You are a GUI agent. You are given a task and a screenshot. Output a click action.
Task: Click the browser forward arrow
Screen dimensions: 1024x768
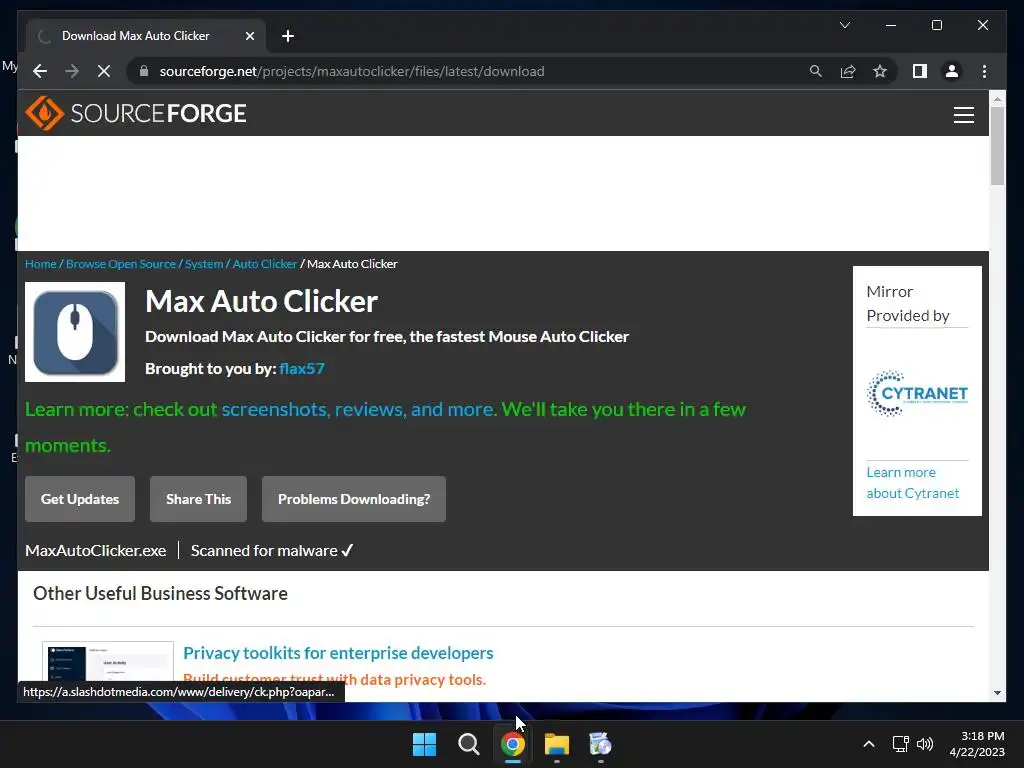point(72,71)
